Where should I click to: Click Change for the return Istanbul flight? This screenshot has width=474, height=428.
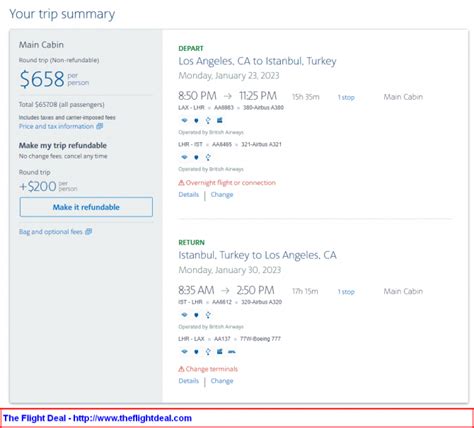(222, 381)
